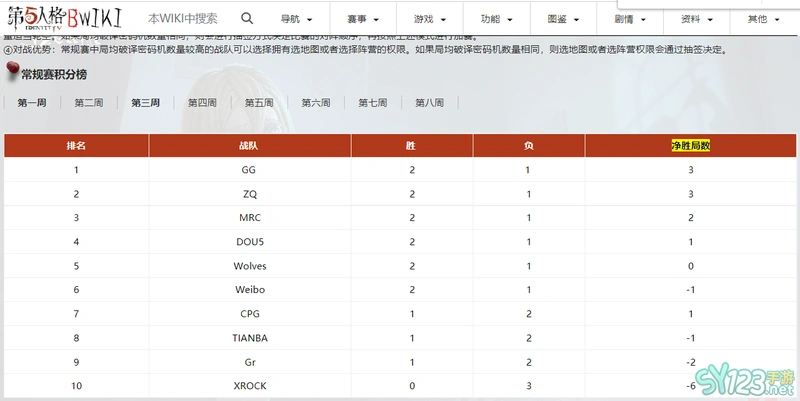This screenshot has height=401, width=800.
Task: Expand the 资料 dropdown menu
Action: [697, 19]
